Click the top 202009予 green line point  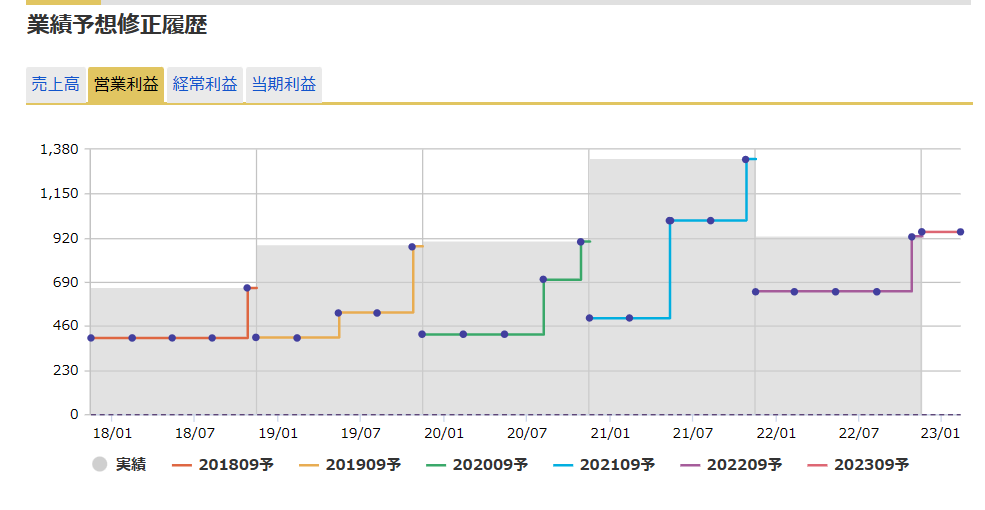[x=581, y=242]
